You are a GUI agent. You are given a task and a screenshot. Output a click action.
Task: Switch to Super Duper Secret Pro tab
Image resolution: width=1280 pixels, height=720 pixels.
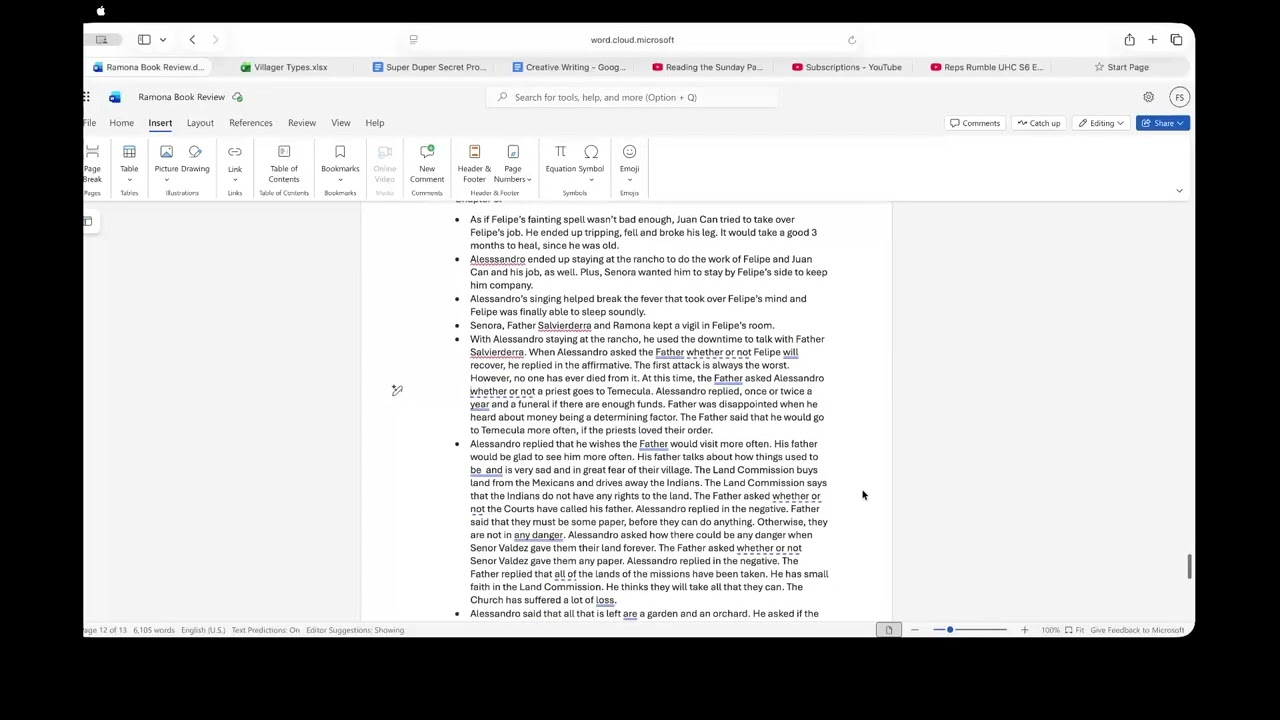(x=428, y=67)
